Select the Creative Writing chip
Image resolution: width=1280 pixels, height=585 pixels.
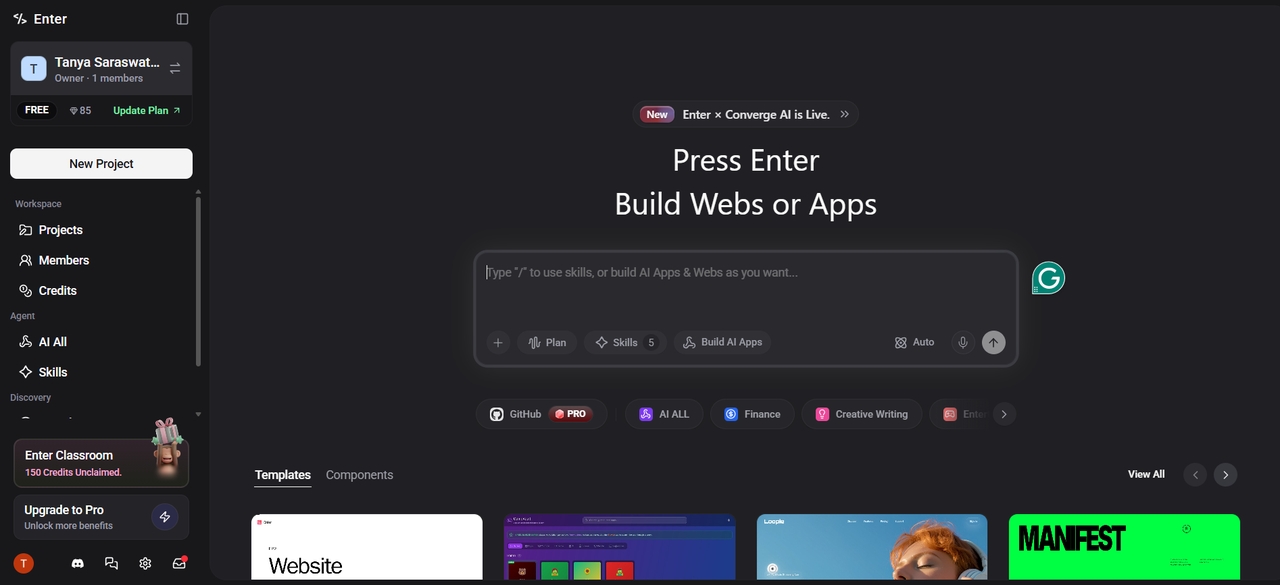tap(861, 414)
